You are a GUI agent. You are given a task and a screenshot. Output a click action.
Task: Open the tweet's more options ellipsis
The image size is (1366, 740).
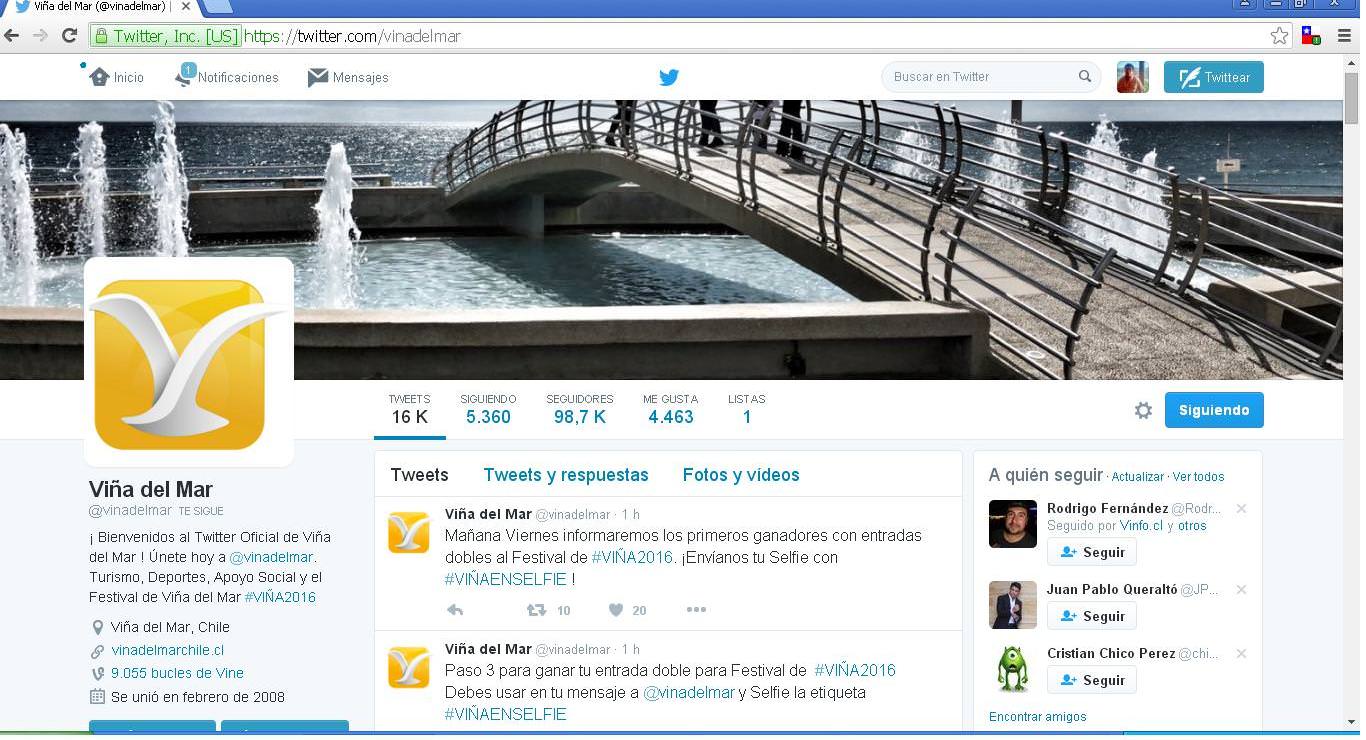697,610
